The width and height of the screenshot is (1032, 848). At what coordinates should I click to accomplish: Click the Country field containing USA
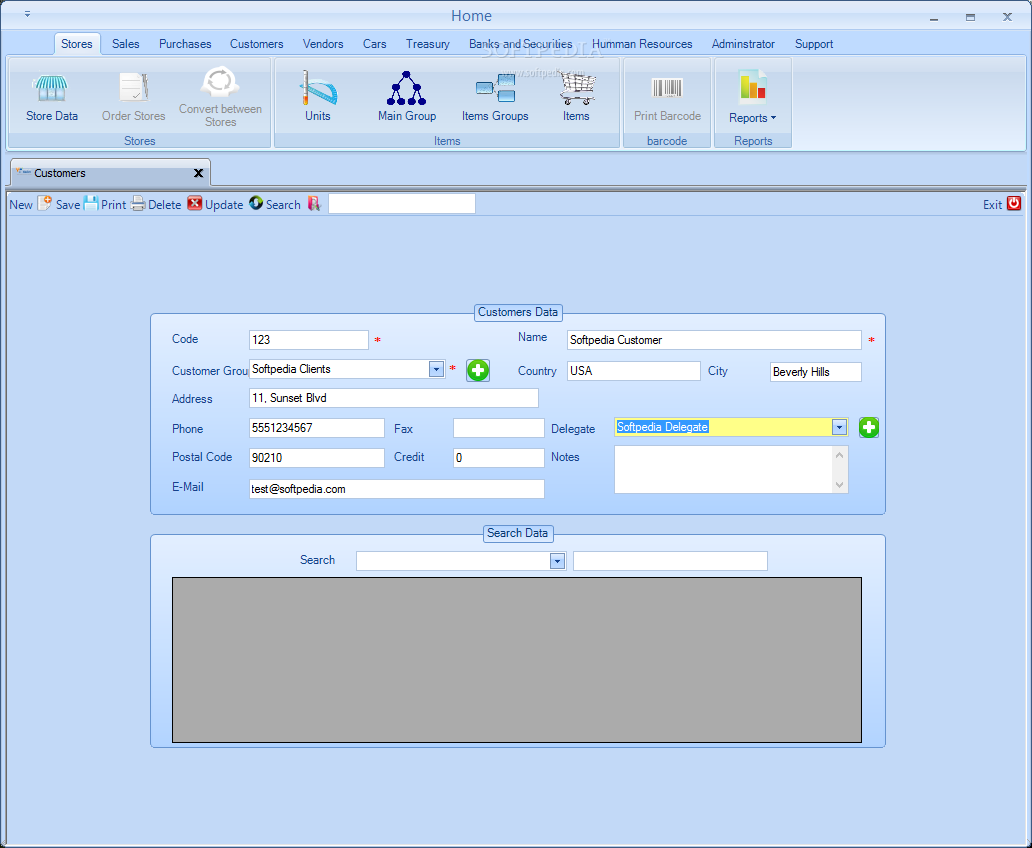click(x=634, y=371)
